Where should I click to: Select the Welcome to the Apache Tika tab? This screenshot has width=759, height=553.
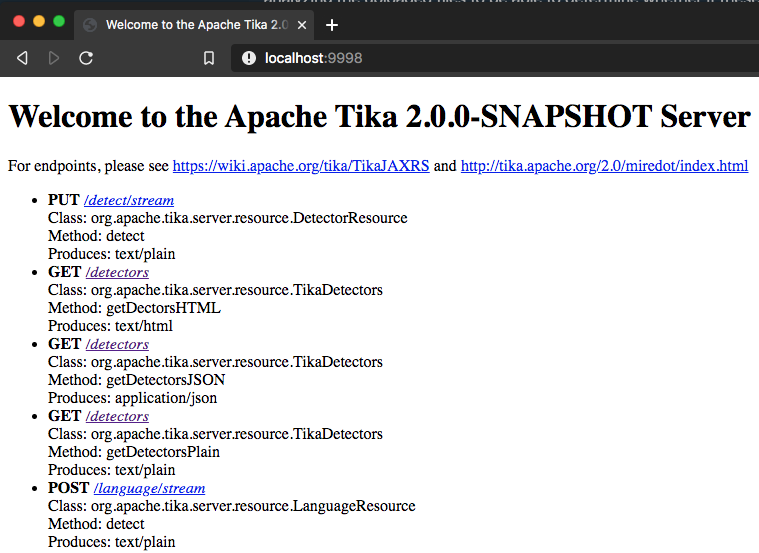tap(194, 25)
